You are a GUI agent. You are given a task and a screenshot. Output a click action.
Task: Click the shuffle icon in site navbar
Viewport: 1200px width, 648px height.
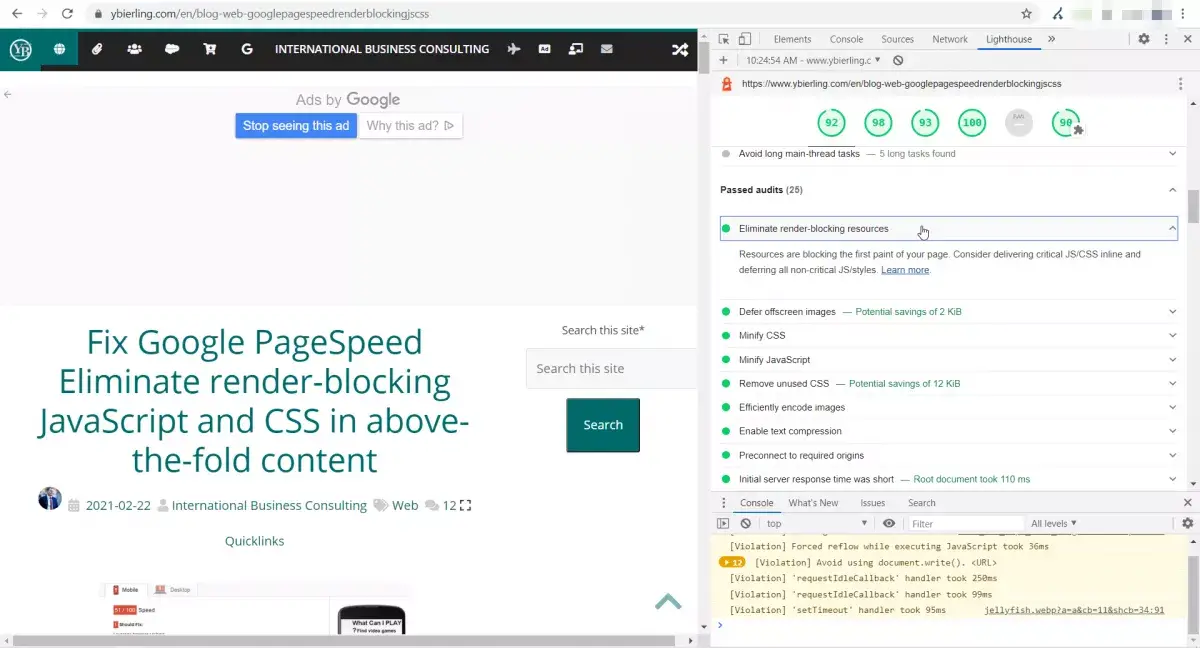pos(679,49)
